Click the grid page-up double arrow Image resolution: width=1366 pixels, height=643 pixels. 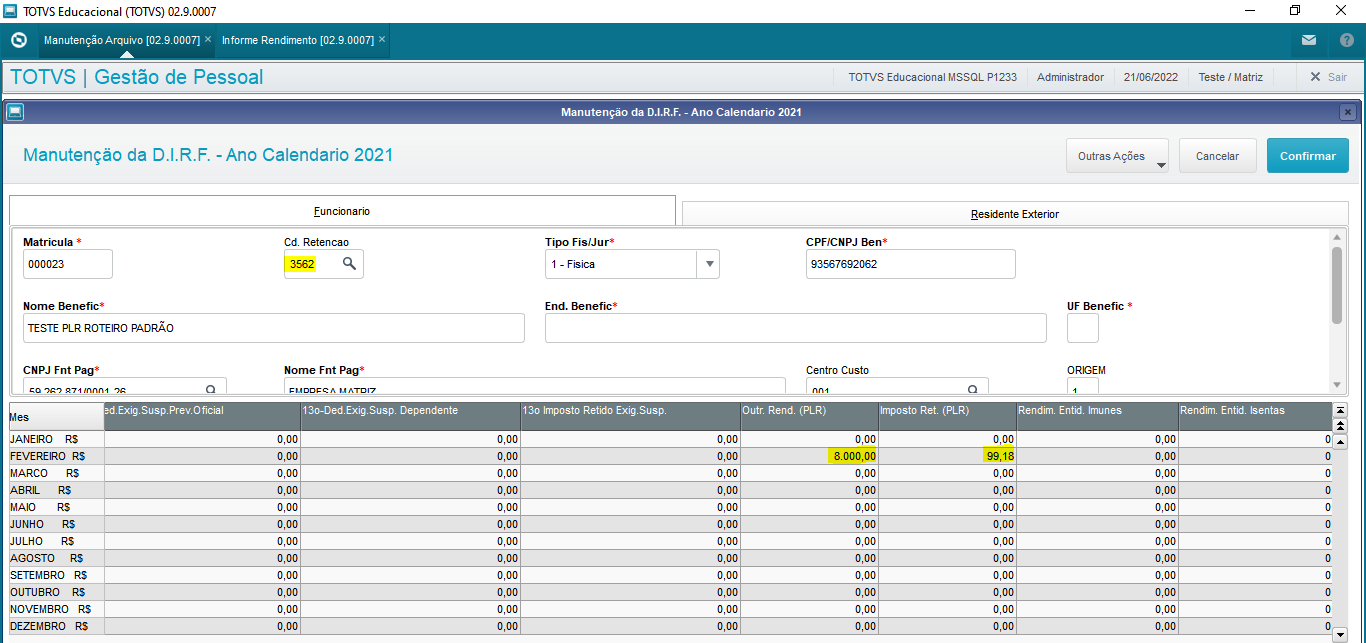point(1341,425)
